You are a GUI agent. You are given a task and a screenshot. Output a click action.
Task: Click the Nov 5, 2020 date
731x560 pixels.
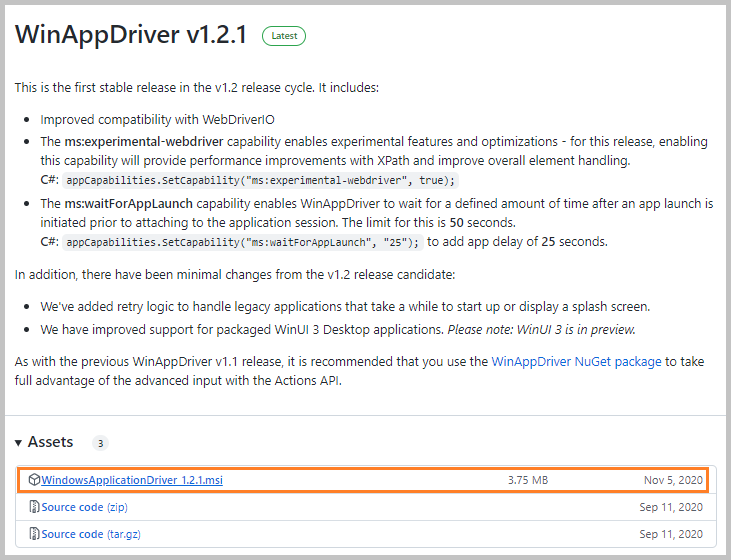673,480
